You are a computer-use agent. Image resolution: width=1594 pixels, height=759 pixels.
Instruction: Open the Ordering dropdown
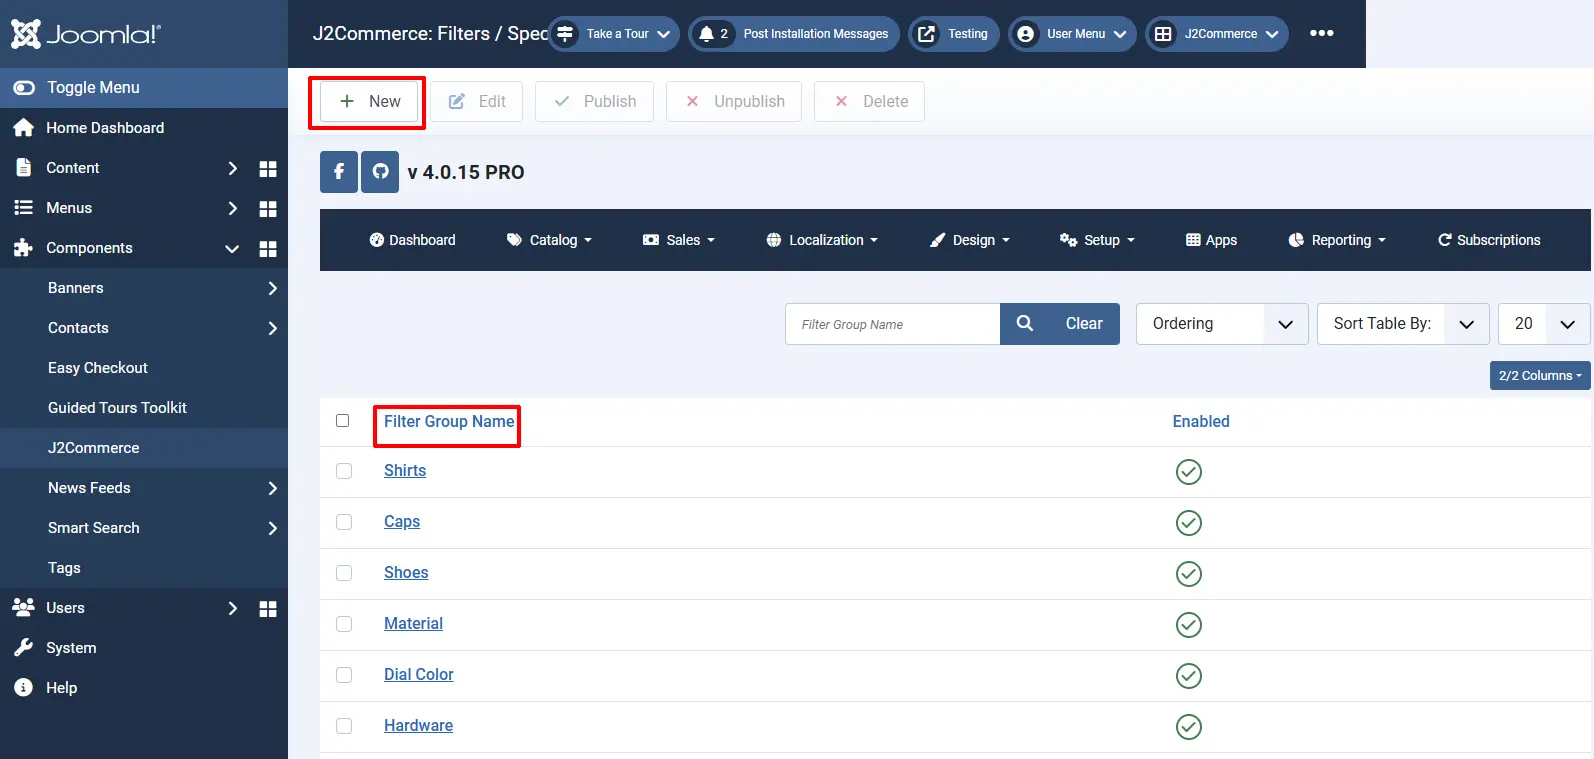pyautogui.click(x=1222, y=324)
